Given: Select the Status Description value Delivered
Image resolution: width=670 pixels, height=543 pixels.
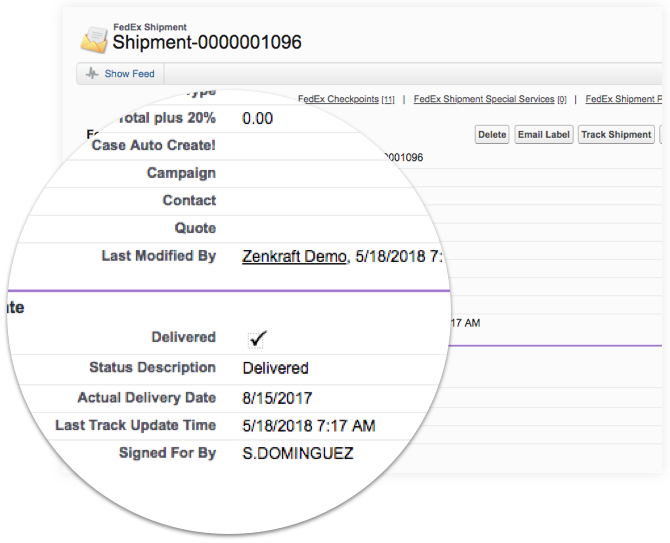Looking at the screenshot, I should (276, 368).
